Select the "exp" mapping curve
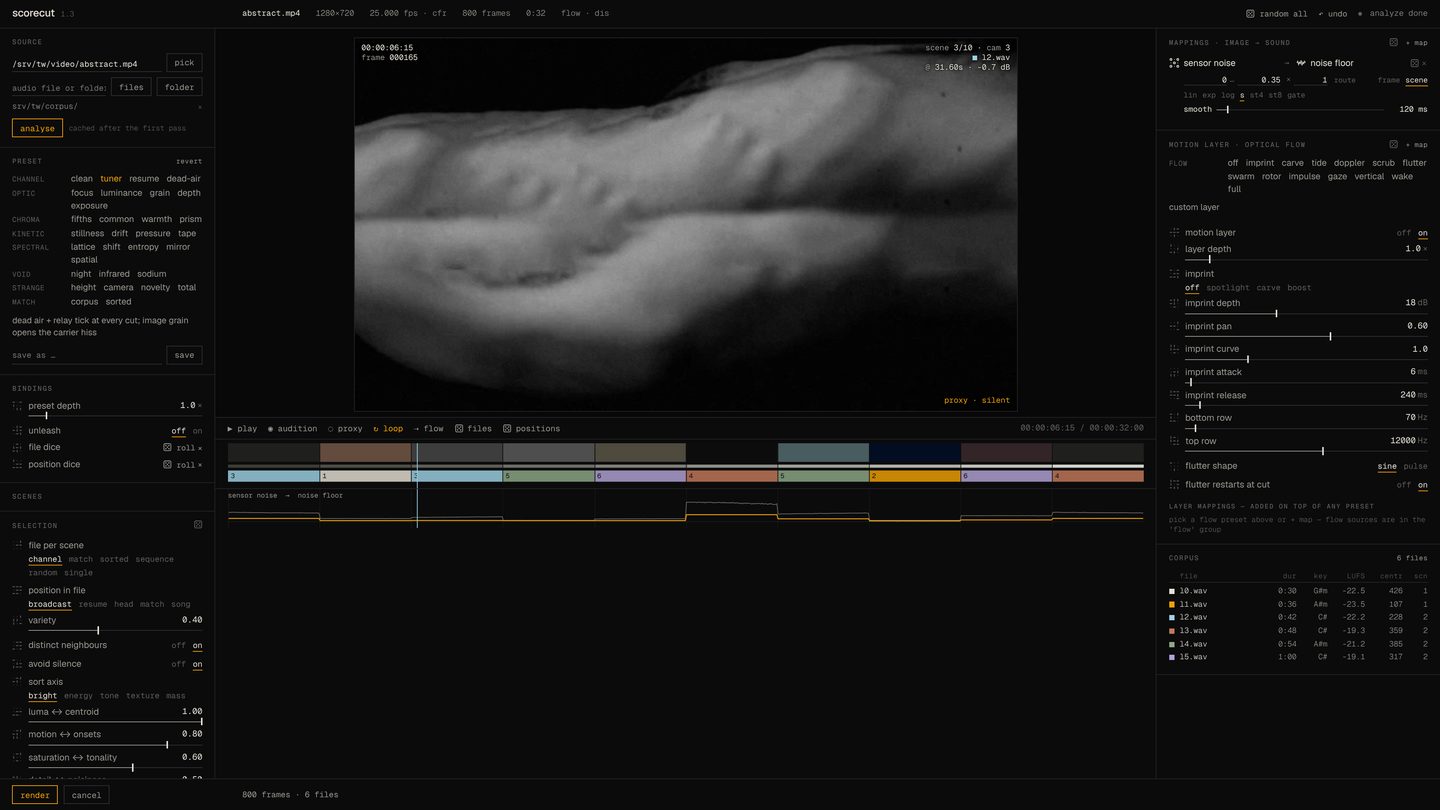This screenshot has width=1440, height=810. pyautogui.click(x=1209, y=95)
